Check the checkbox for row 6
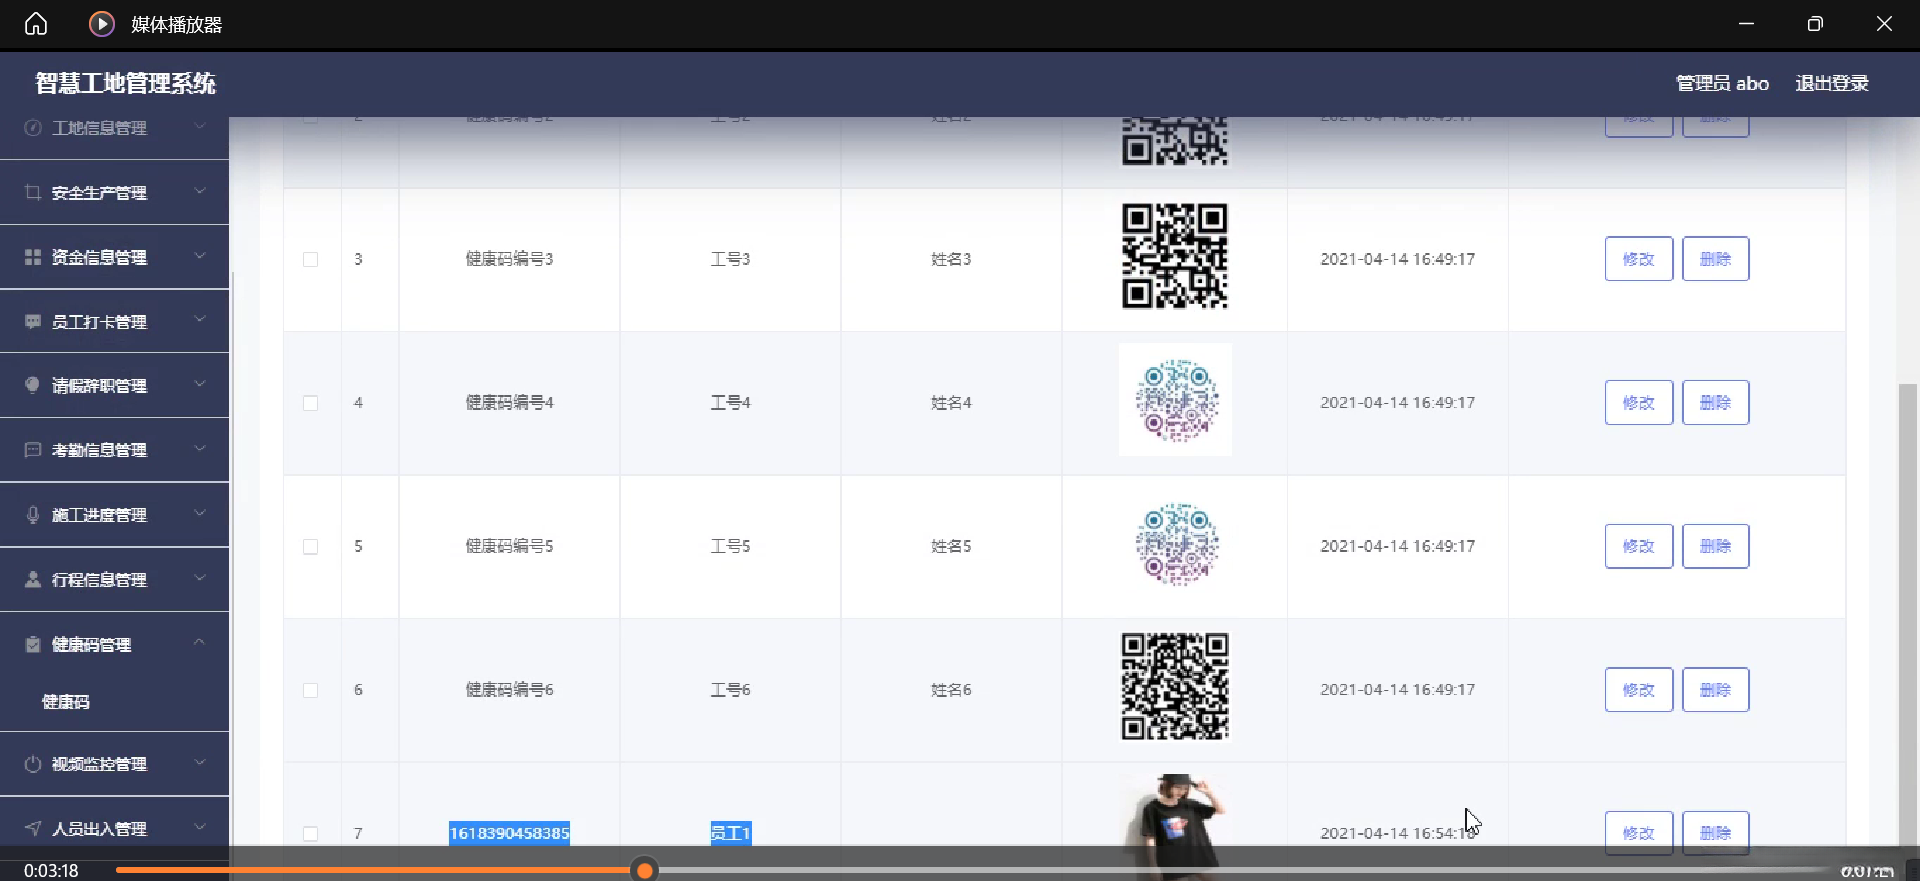Viewport: 1920px width, 881px height. point(311,690)
